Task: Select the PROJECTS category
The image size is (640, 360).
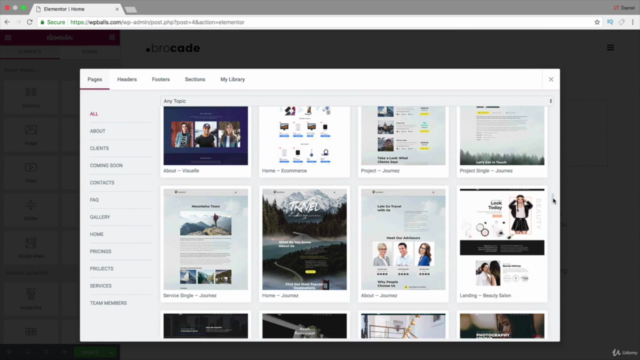Action: pyautogui.click(x=102, y=269)
